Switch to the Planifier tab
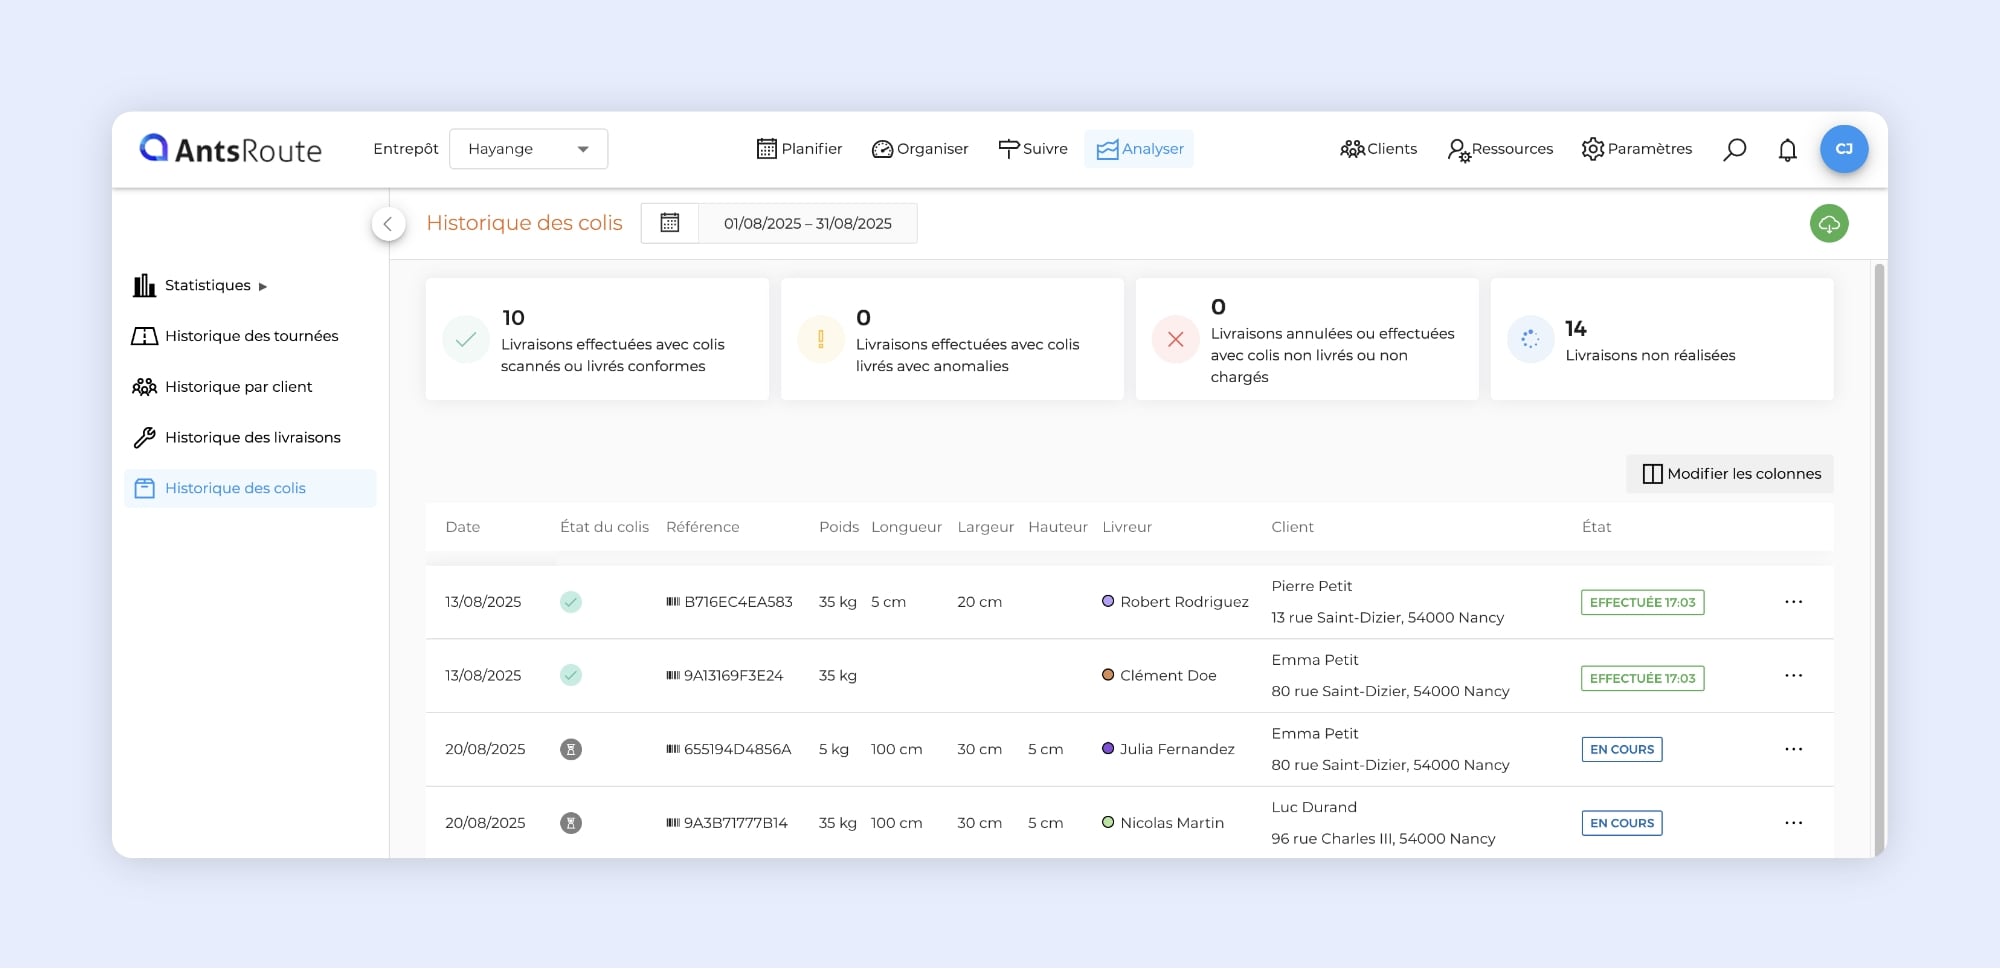This screenshot has width=2000, height=969. (799, 149)
